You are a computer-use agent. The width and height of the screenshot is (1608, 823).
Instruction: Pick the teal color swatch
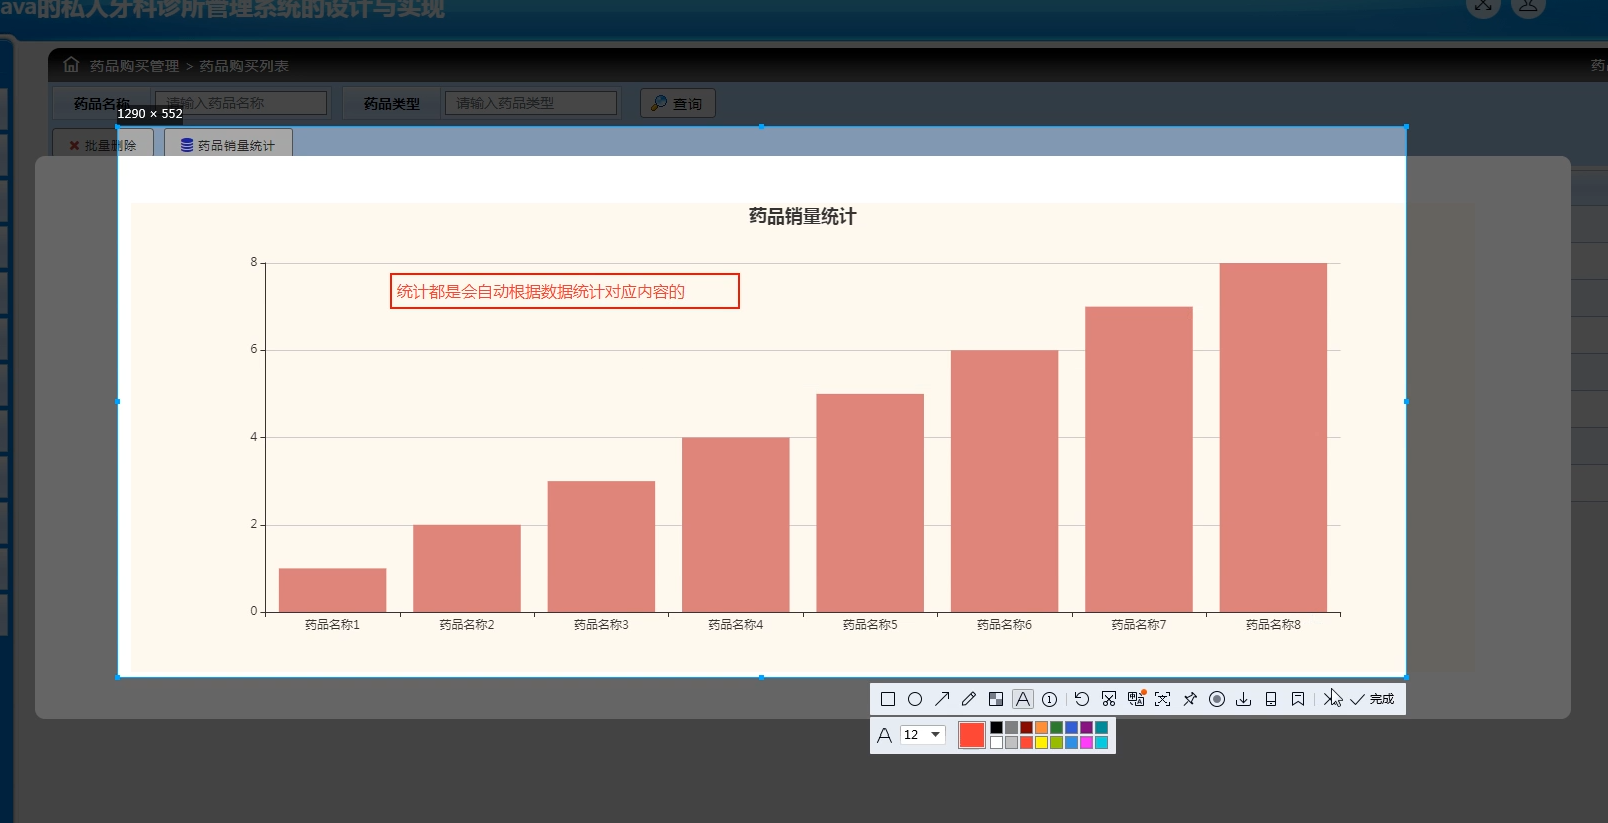click(x=1101, y=728)
